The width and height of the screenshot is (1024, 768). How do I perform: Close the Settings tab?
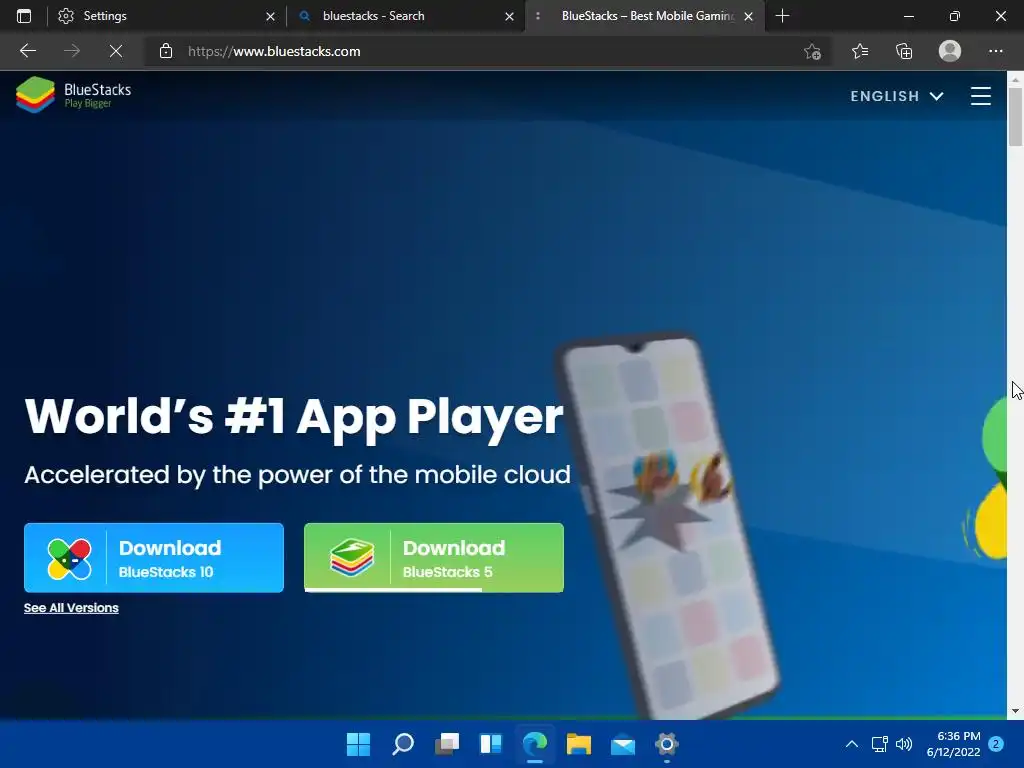click(x=270, y=16)
